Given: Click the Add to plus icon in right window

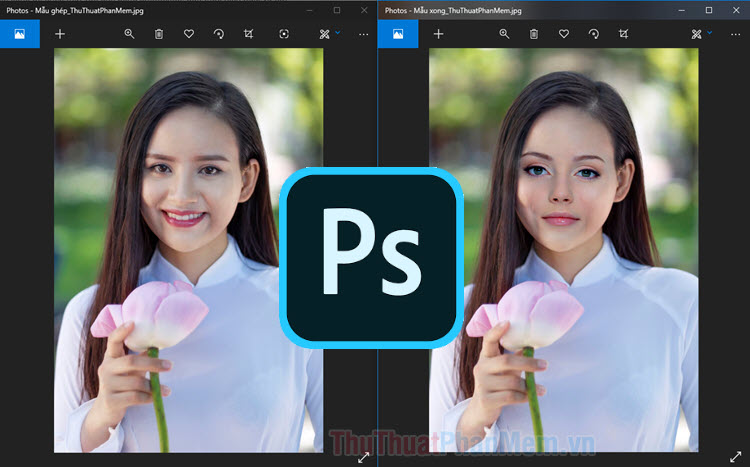Looking at the screenshot, I should click(438, 34).
